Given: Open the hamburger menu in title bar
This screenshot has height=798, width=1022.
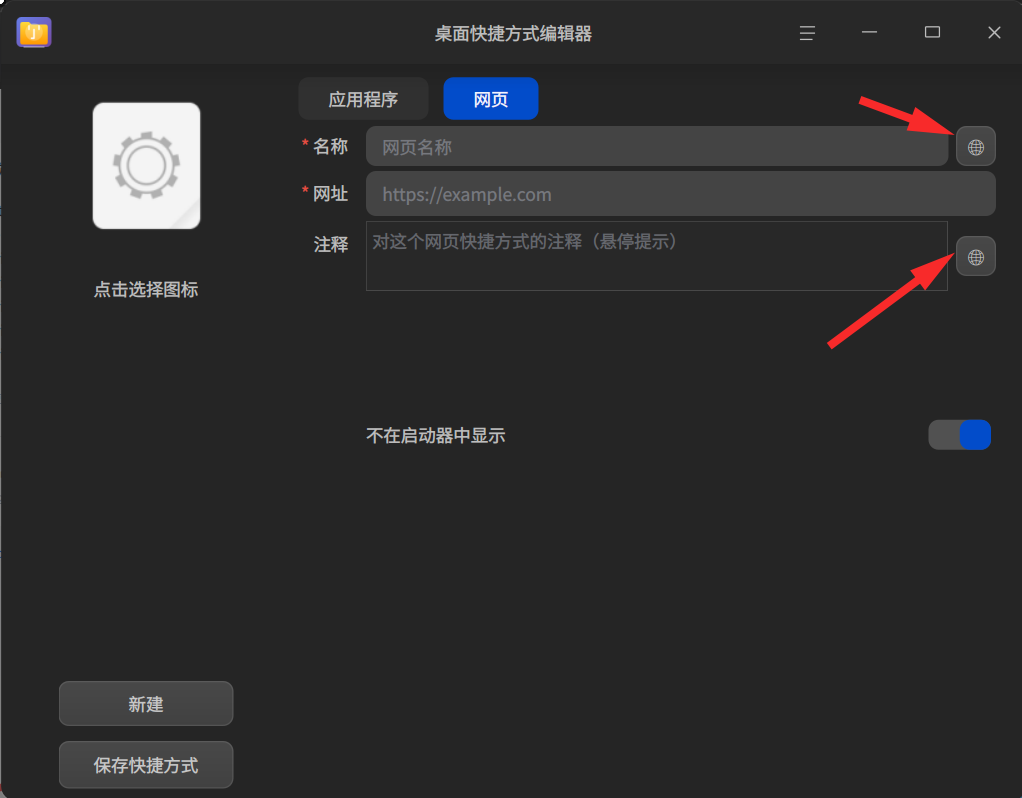Looking at the screenshot, I should coord(807,33).
